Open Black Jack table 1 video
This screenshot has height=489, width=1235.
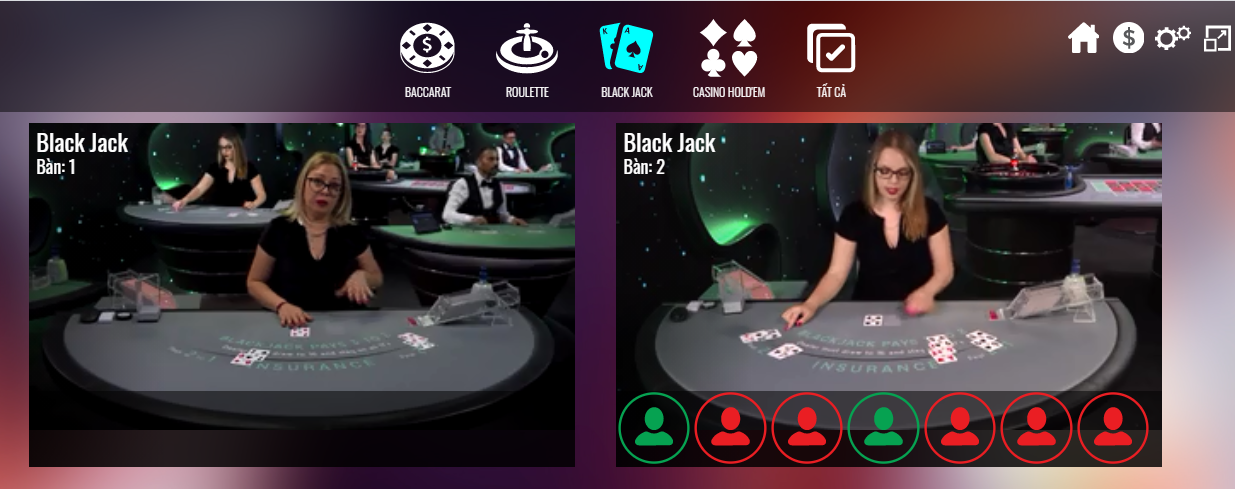302,295
